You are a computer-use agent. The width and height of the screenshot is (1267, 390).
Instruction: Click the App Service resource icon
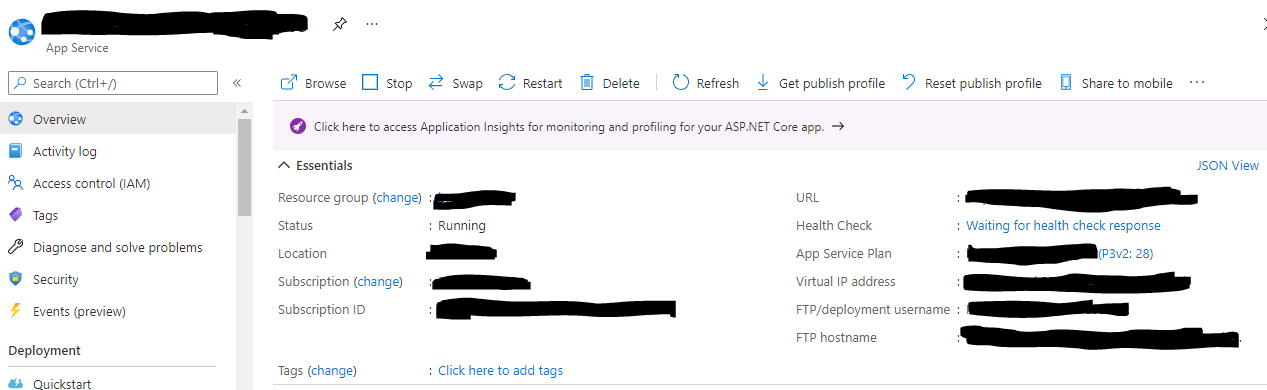click(x=22, y=31)
